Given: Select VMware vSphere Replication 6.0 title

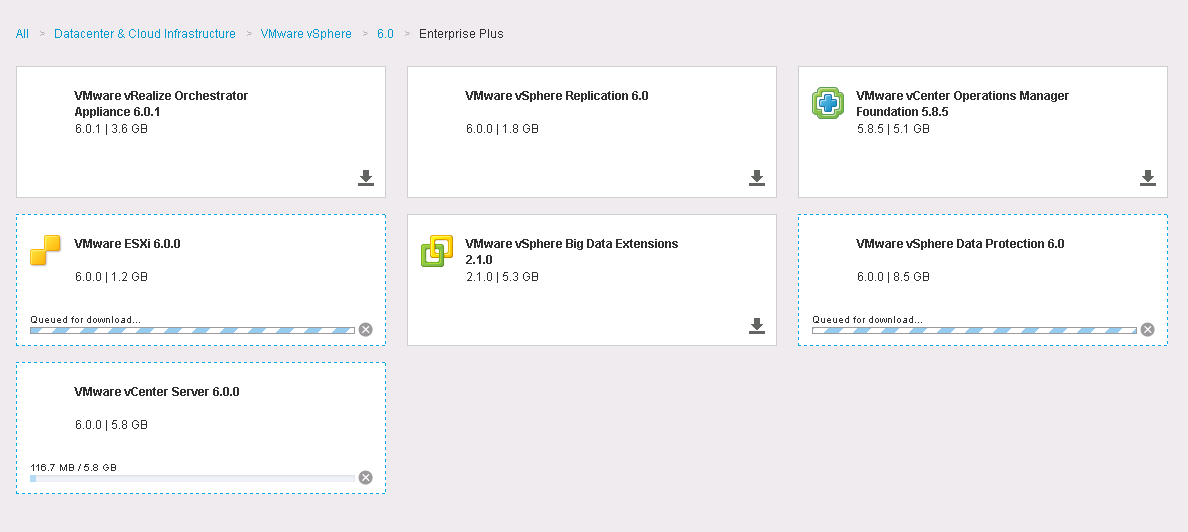Looking at the screenshot, I should [x=557, y=95].
